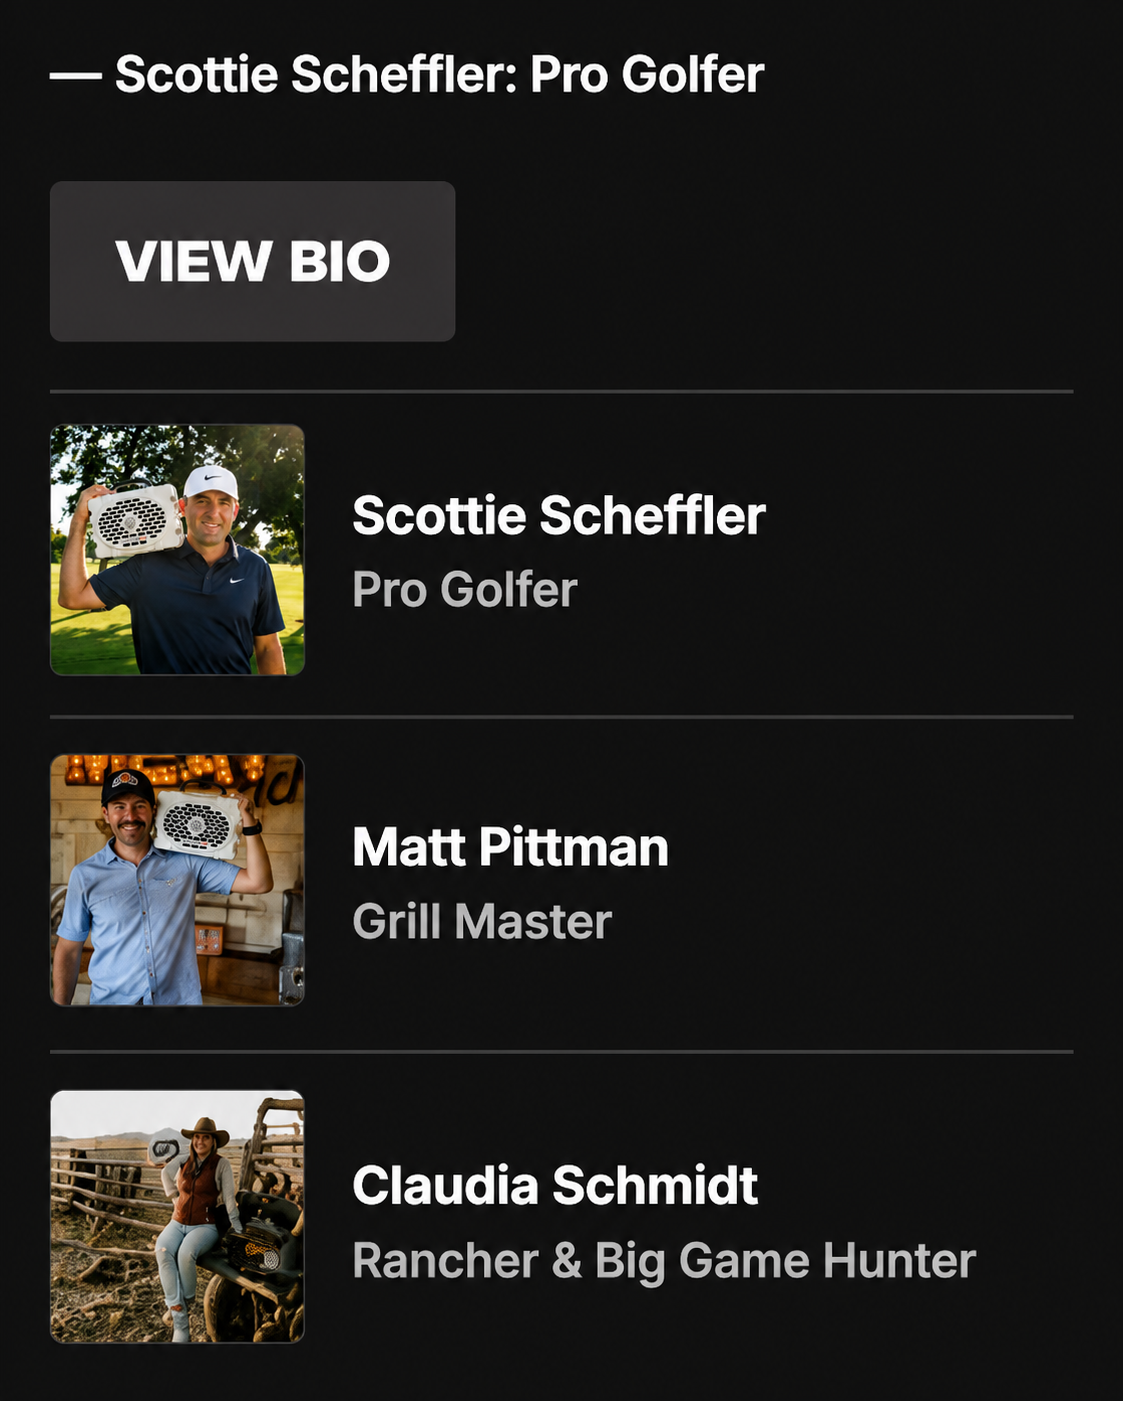The height and width of the screenshot is (1401, 1123).
Task: Click the Rancher & Big Game Hunter subtitle
Action: point(664,1261)
